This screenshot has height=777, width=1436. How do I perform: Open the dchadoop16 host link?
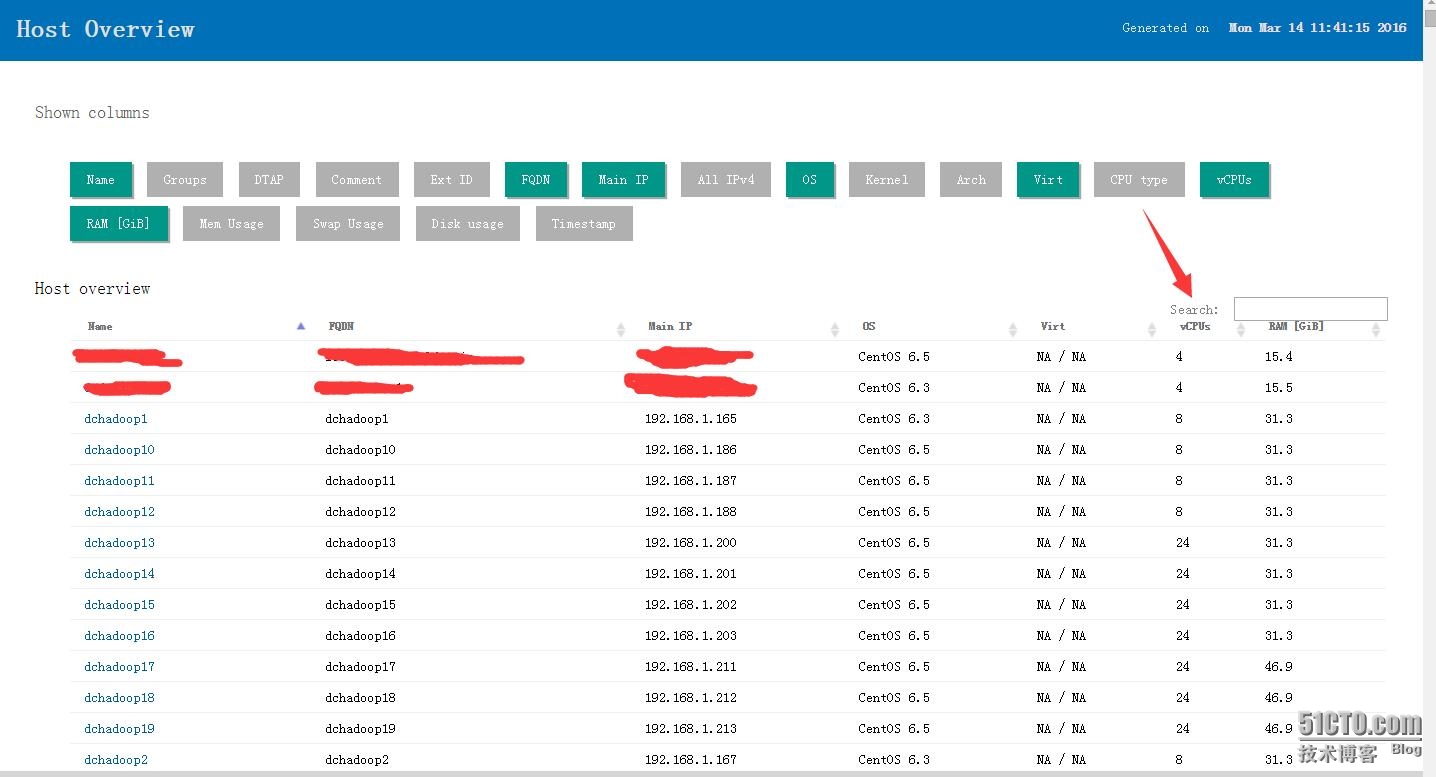point(119,635)
